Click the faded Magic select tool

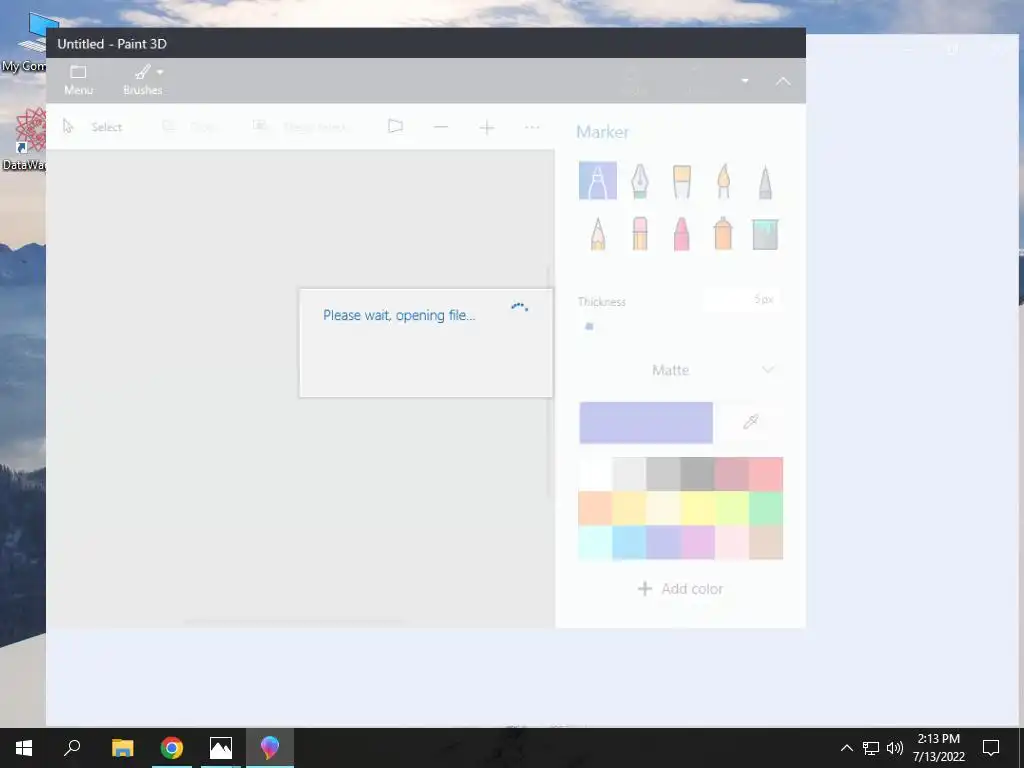[301, 127]
